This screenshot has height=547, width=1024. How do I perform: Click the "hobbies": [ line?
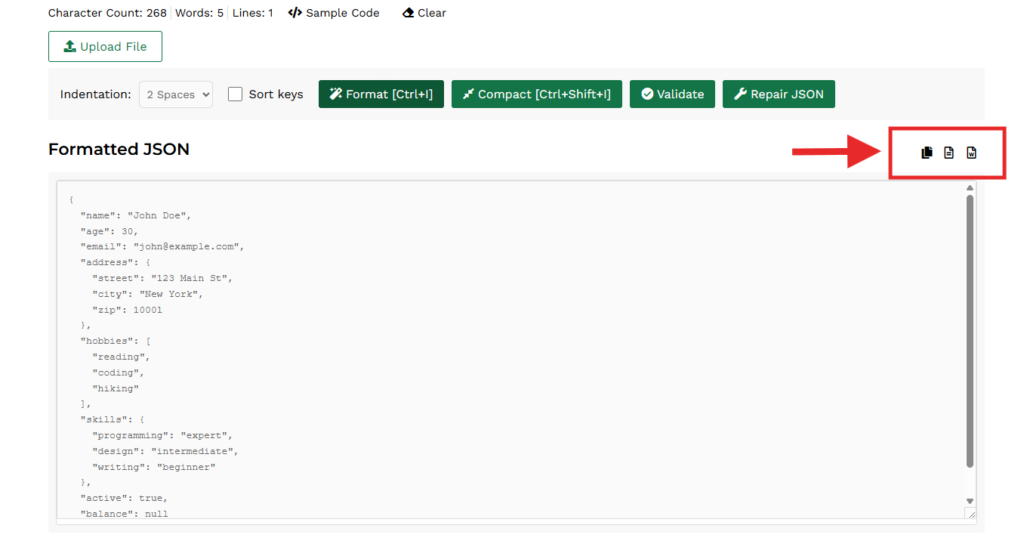[x=116, y=341]
